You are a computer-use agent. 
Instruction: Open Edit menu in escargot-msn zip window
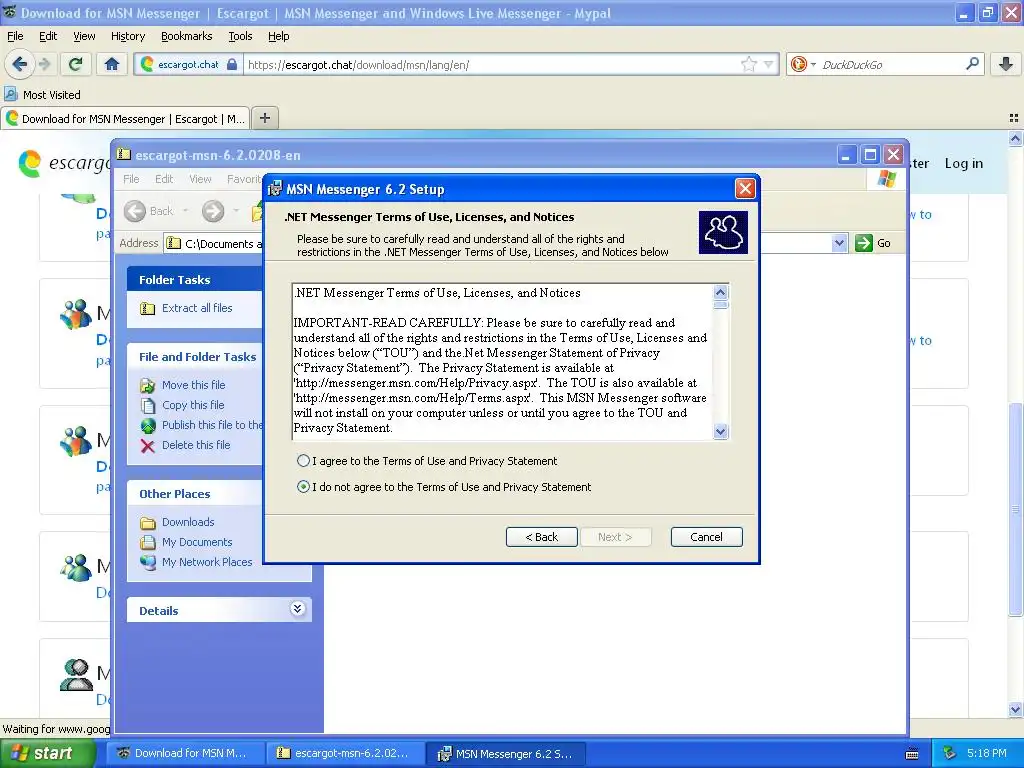point(164,179)
